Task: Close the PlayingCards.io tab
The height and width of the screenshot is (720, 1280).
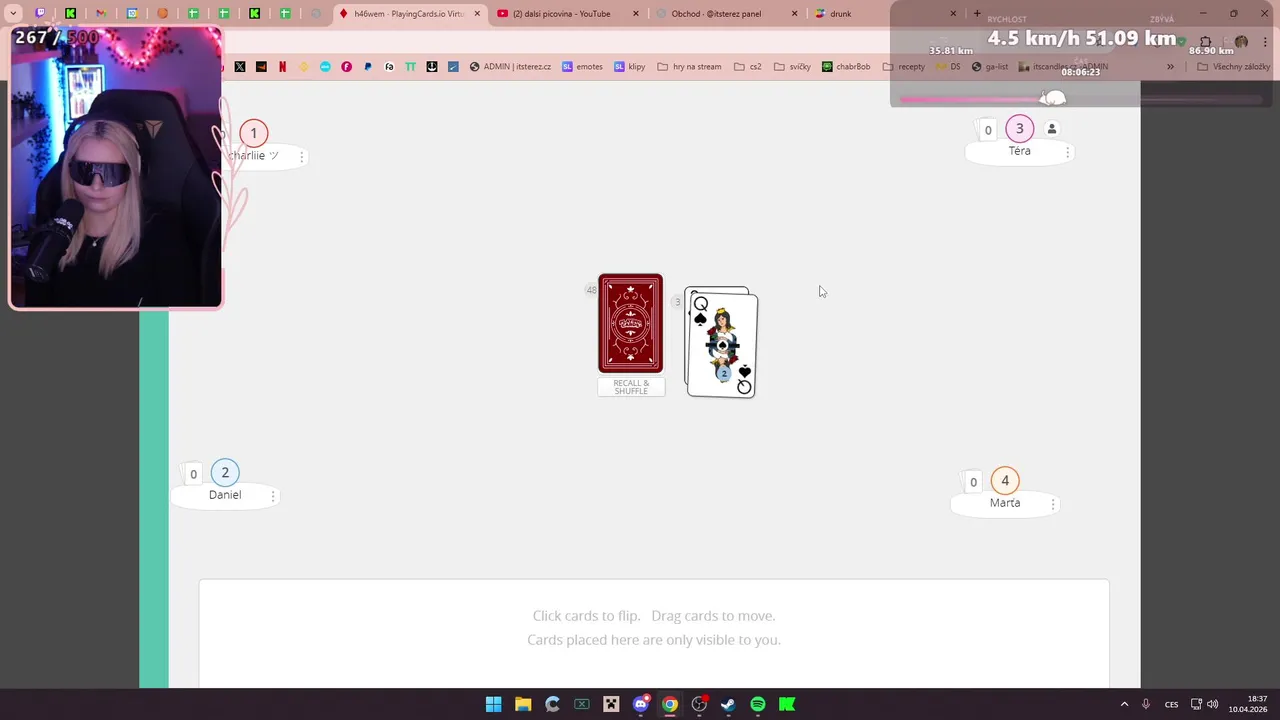Action: [x=476, y=14]
